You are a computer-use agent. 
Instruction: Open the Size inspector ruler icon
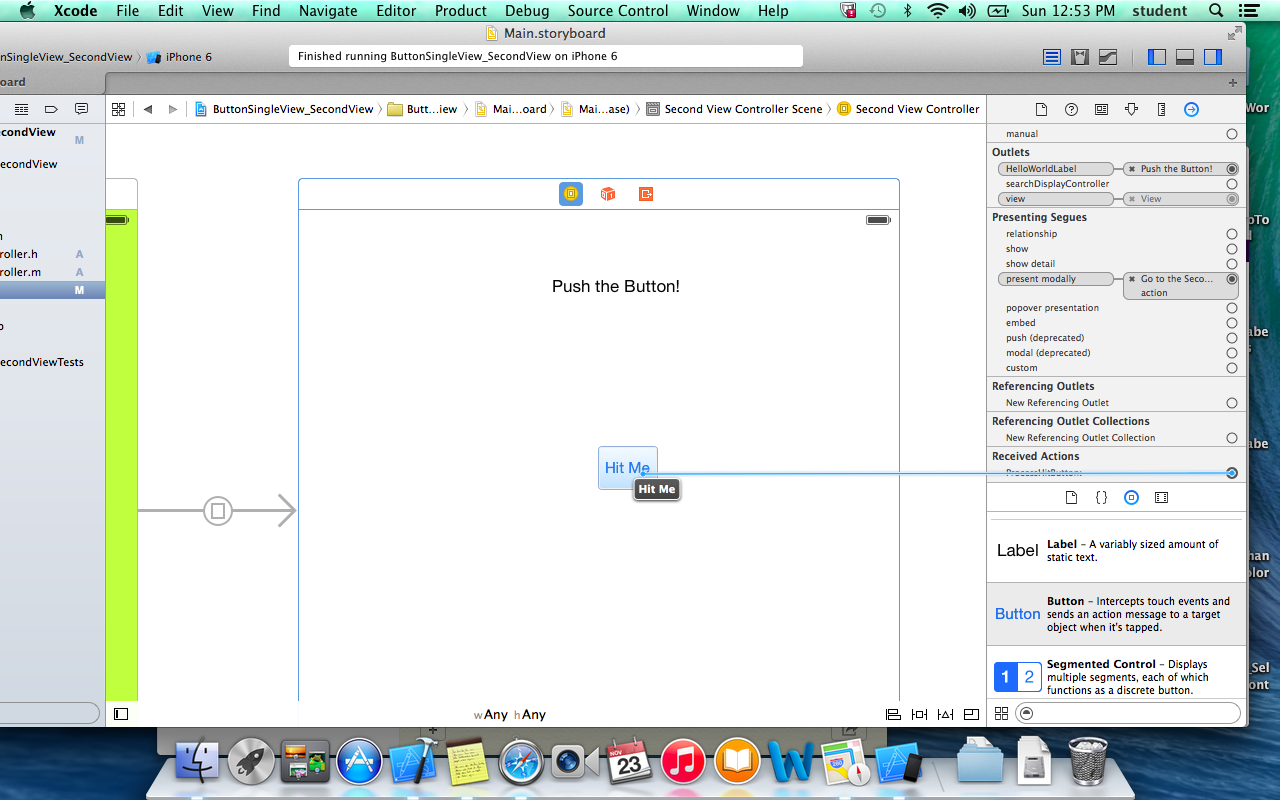click(1161, 110)
